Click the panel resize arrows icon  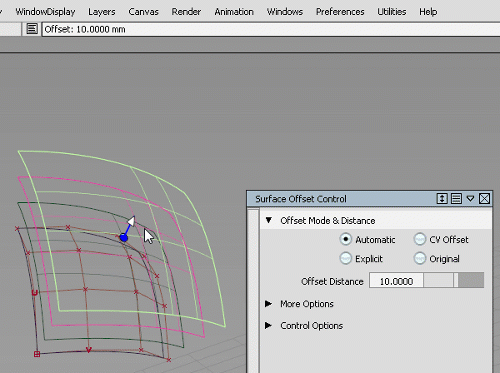point(442,199)
